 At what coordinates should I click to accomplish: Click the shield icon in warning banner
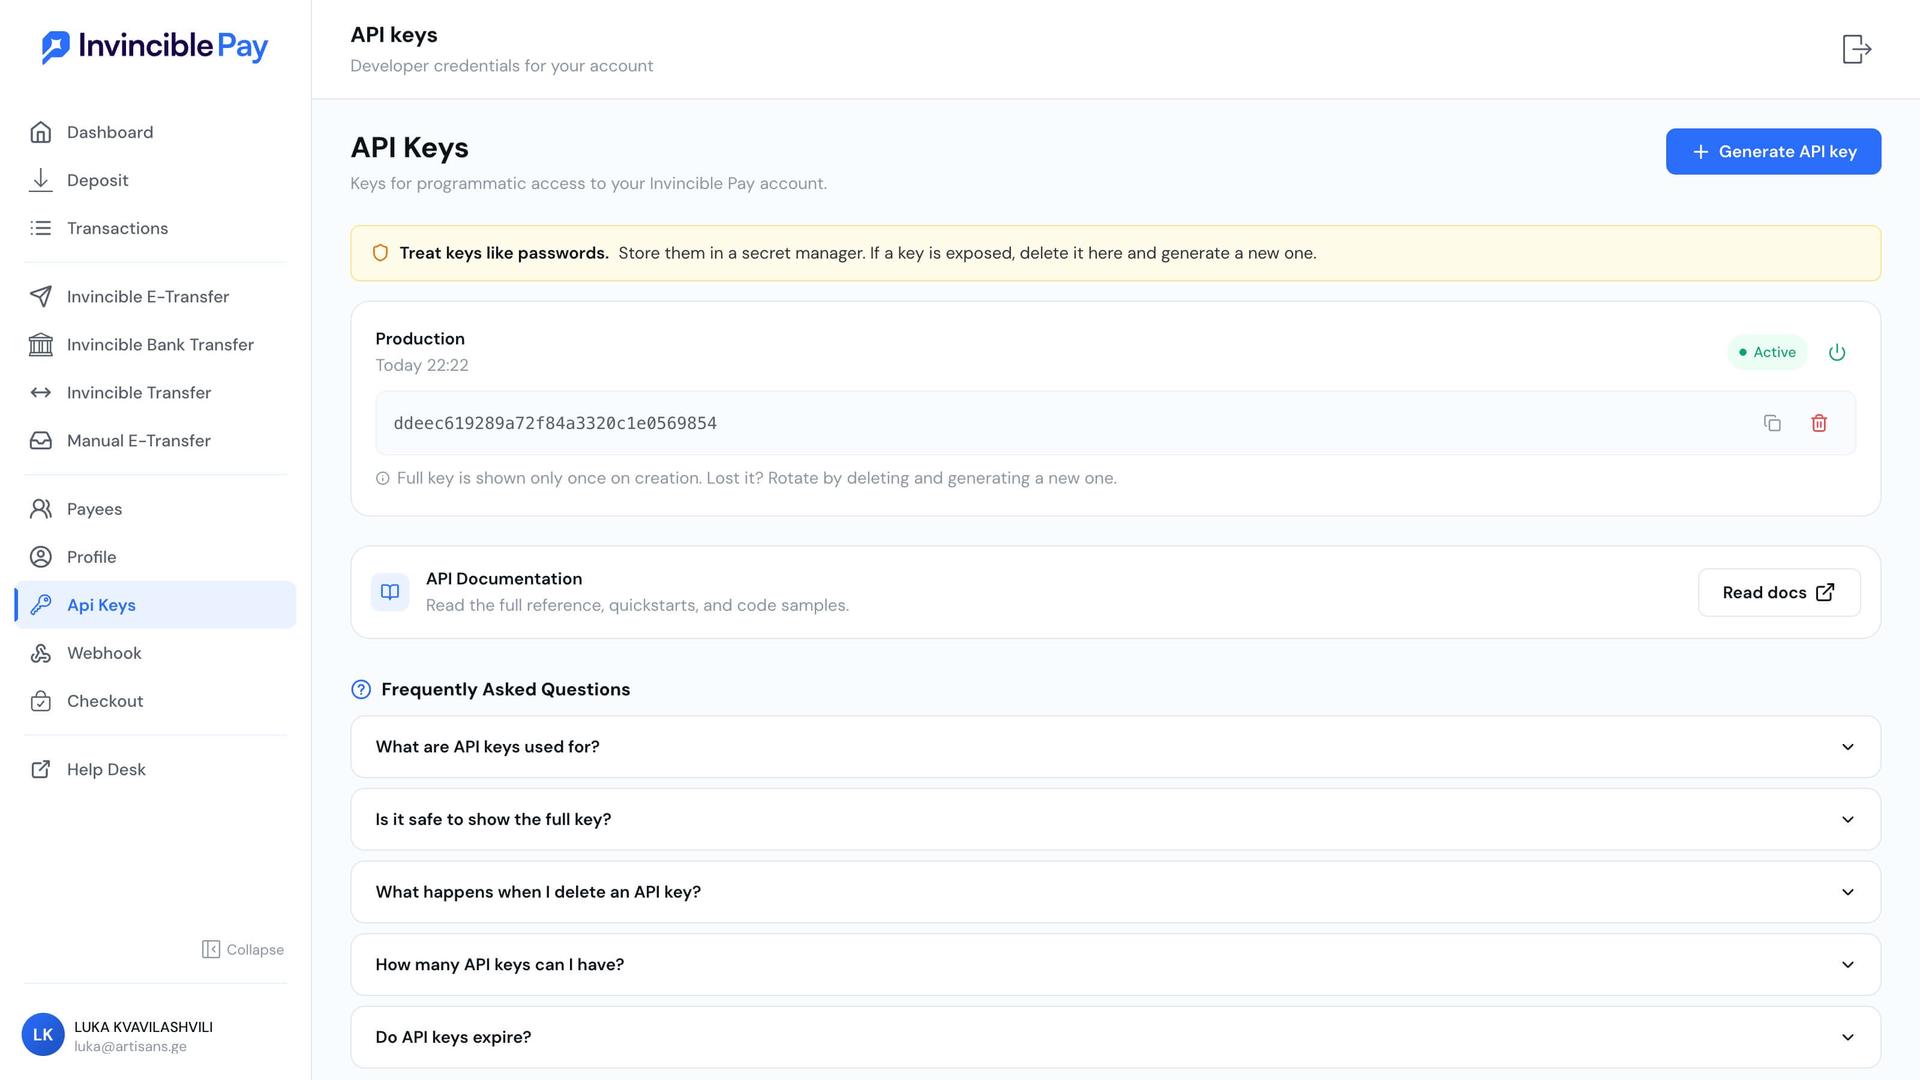coord(380,253)
